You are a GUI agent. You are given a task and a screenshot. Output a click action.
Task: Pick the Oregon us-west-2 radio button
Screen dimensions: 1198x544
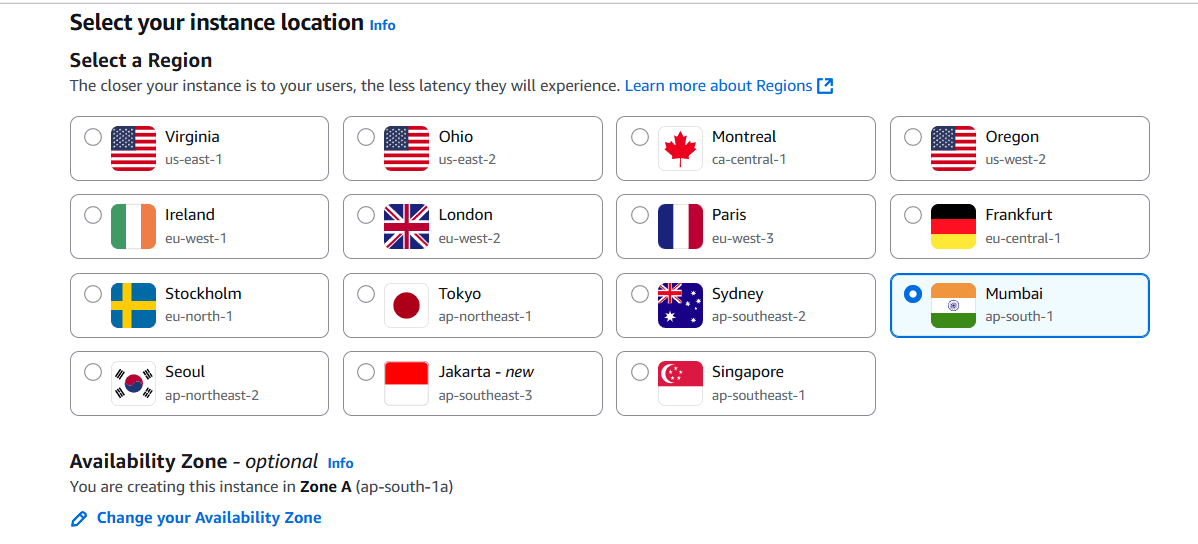point(913,137)
